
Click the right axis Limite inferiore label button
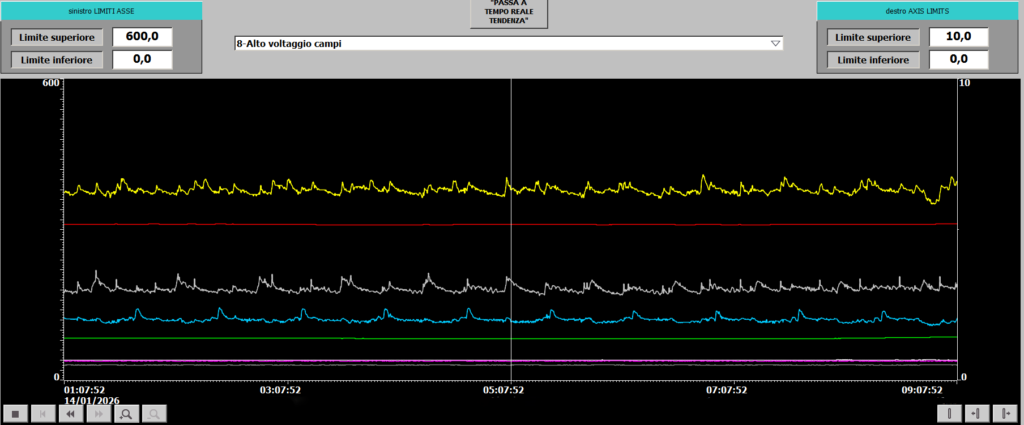pos(873,60)
